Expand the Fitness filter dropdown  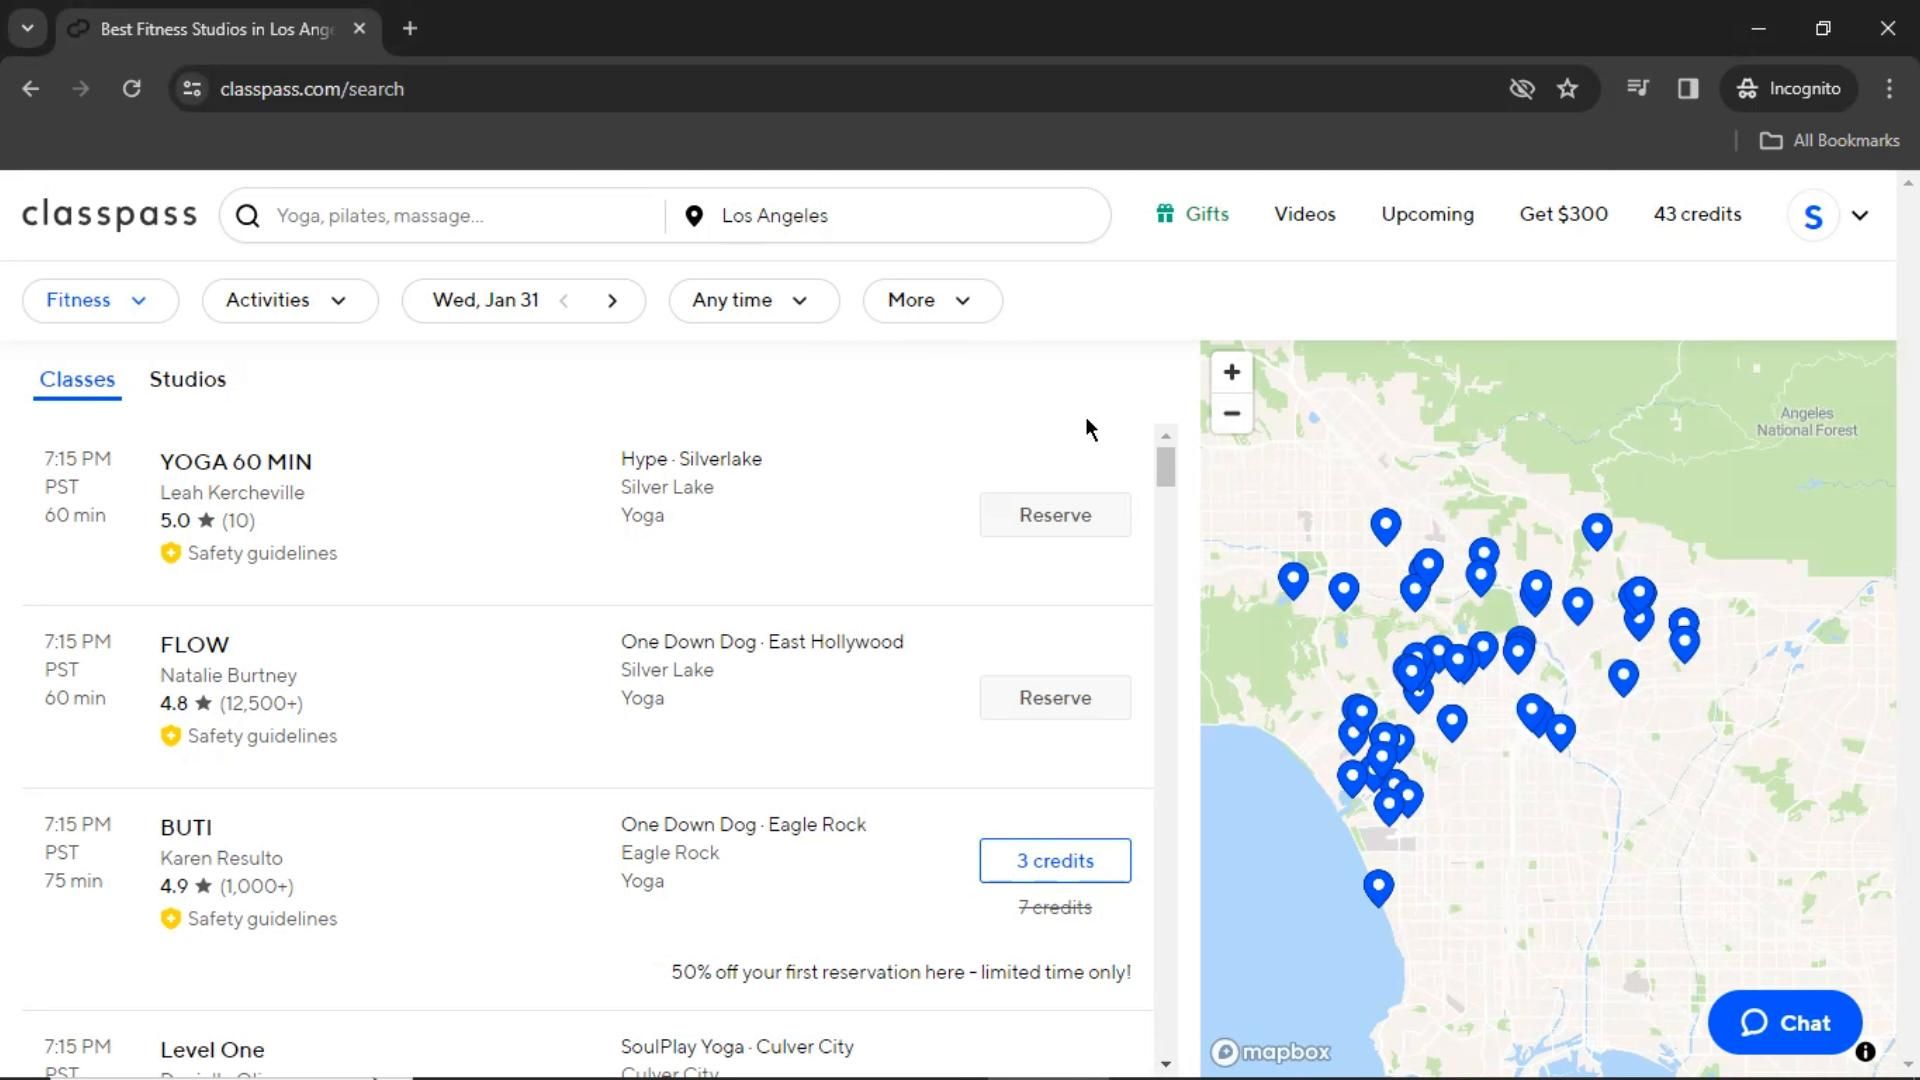coord(100,301)
